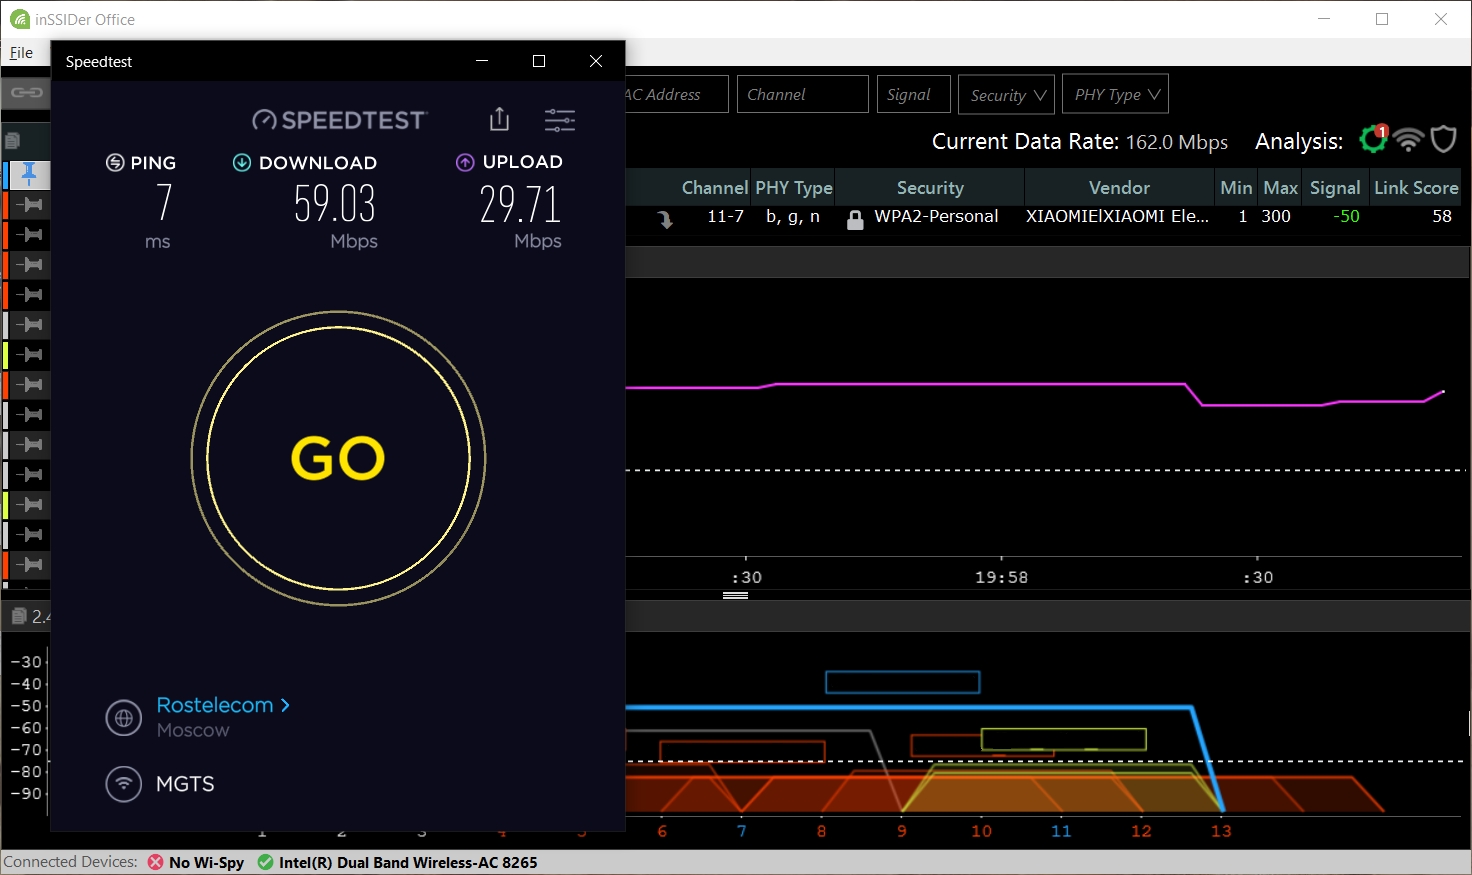The width and height of the screenshot is (1472, 875).
Task: Open signal analysis Wi-Fi icon
Action: (1408, 140)
